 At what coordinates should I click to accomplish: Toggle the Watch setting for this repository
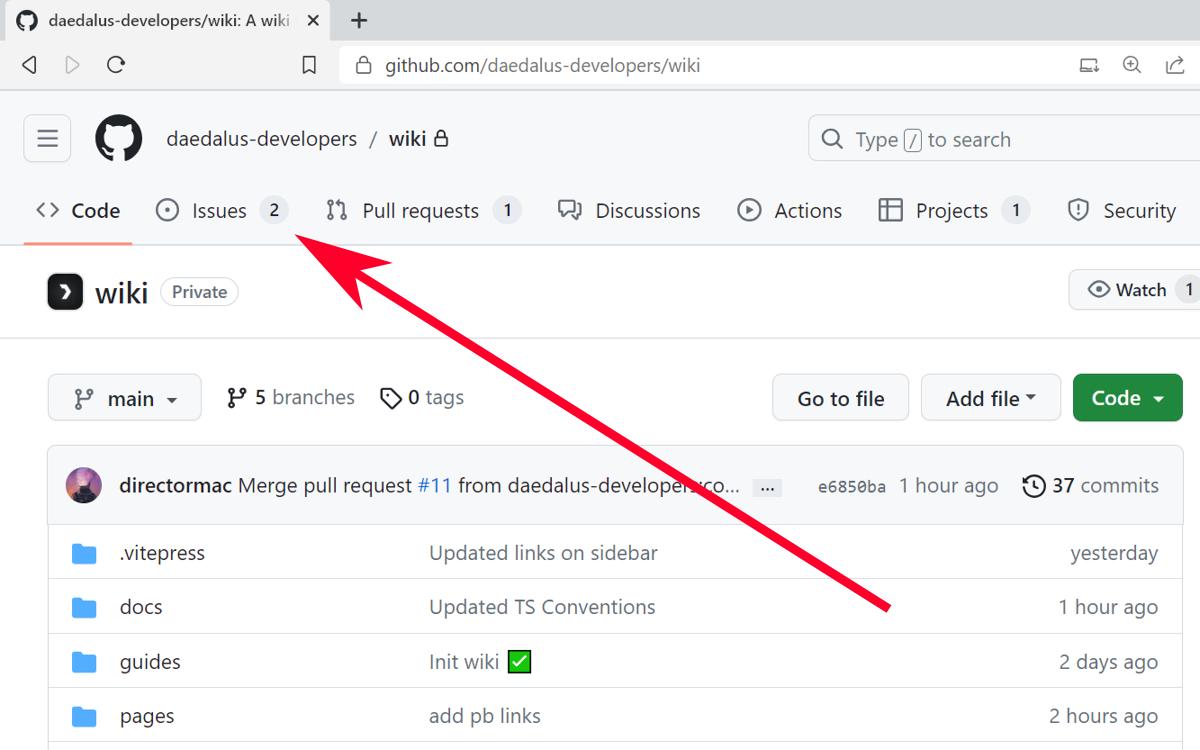click(1134, 289)
